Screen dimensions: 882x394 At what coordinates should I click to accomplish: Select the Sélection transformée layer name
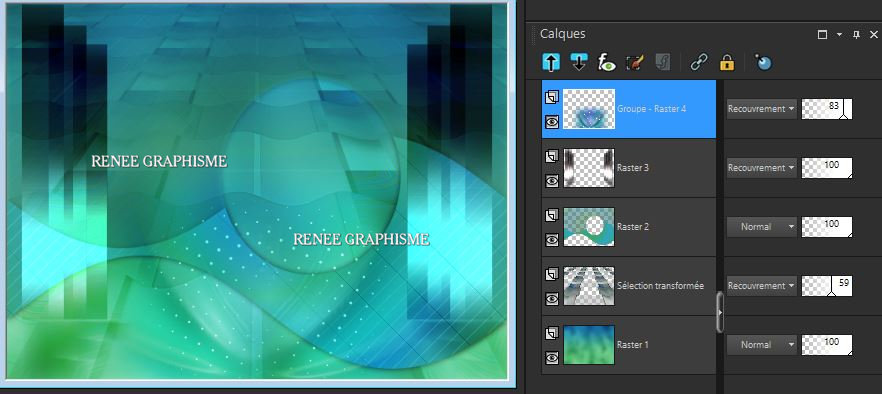[660, 286]
